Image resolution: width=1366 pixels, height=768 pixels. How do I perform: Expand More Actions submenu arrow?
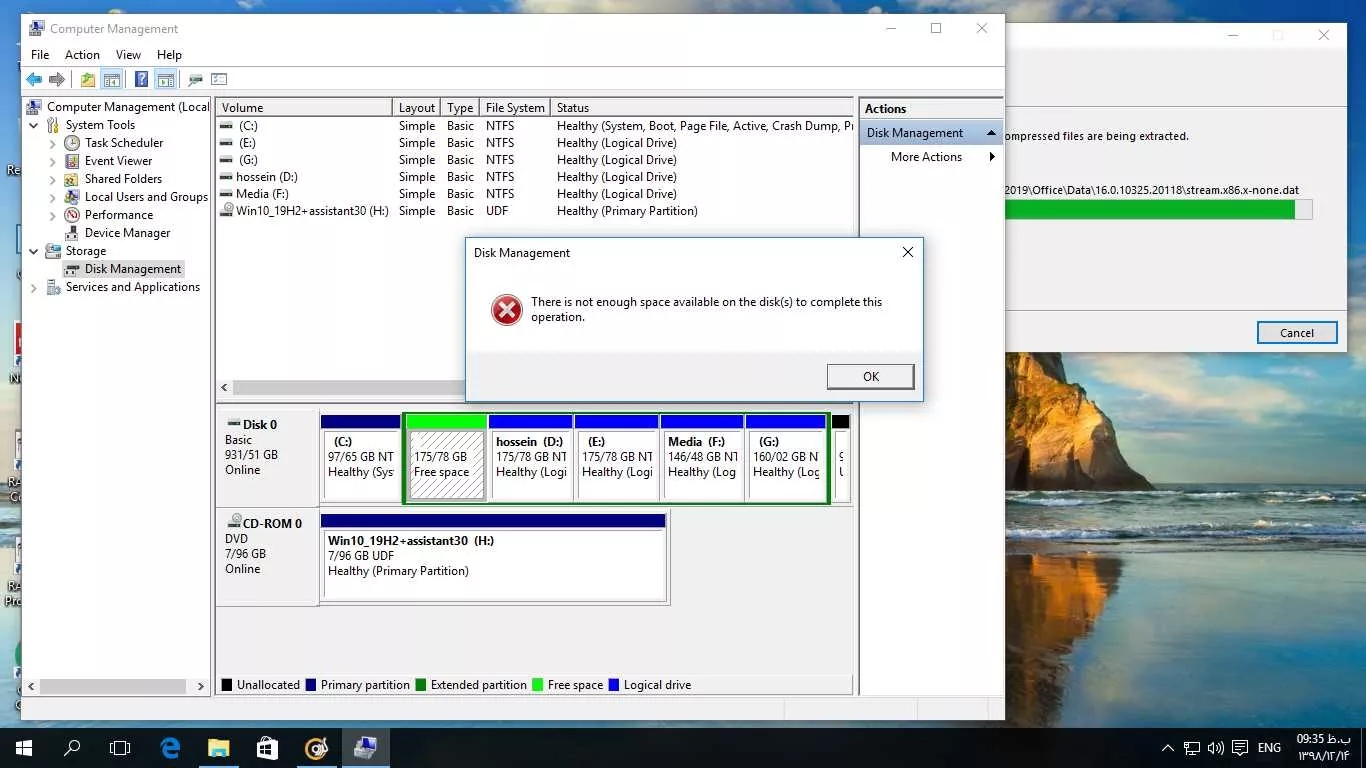coord(992,157)
